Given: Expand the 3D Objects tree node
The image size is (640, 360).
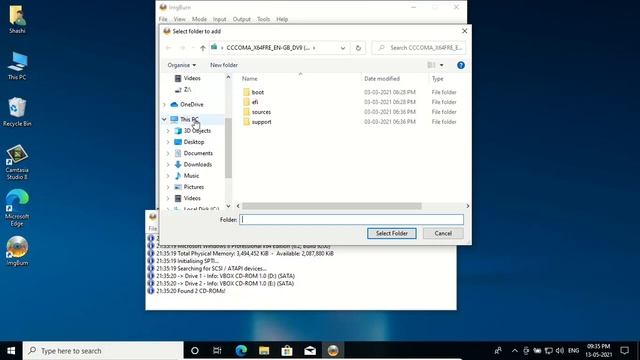Looking at the screenshot, I should (x=168, y=131).
